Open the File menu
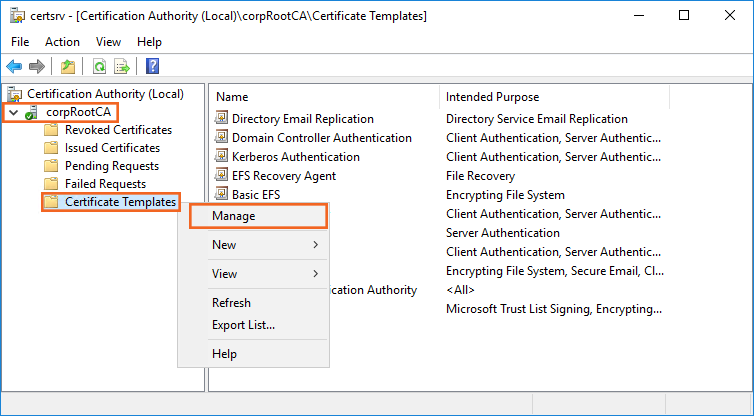This screenshot has height=416, width=754. click(21, 42)
